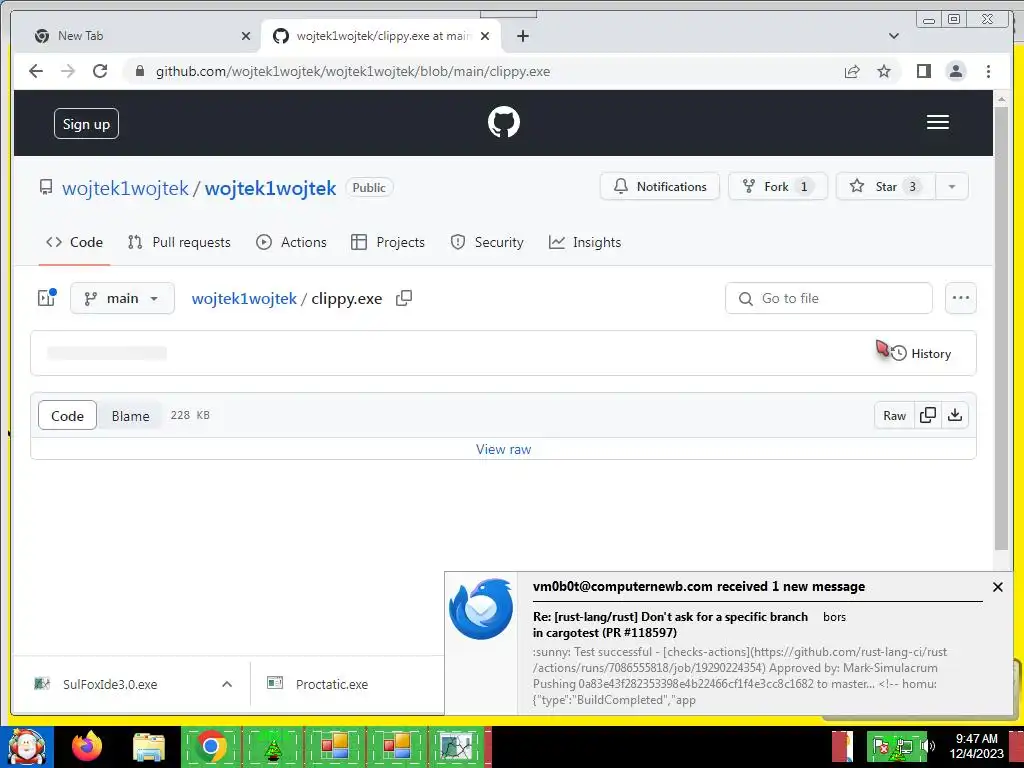This screenshot has height=768, width=1024.
Task: Open the Insights tab
Action: [x=585, y=242]
